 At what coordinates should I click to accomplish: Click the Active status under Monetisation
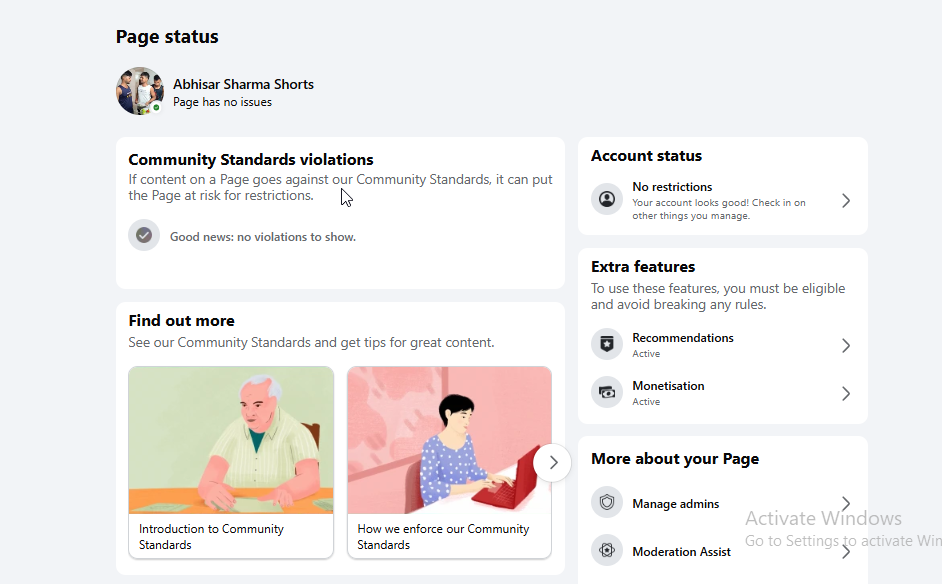coord(646,402)
